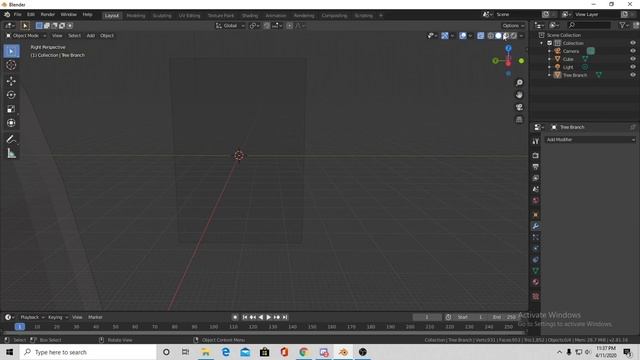This screenshot has height=360, width=640.
Task: Open the World properties tab
Action: coord(536,200)
